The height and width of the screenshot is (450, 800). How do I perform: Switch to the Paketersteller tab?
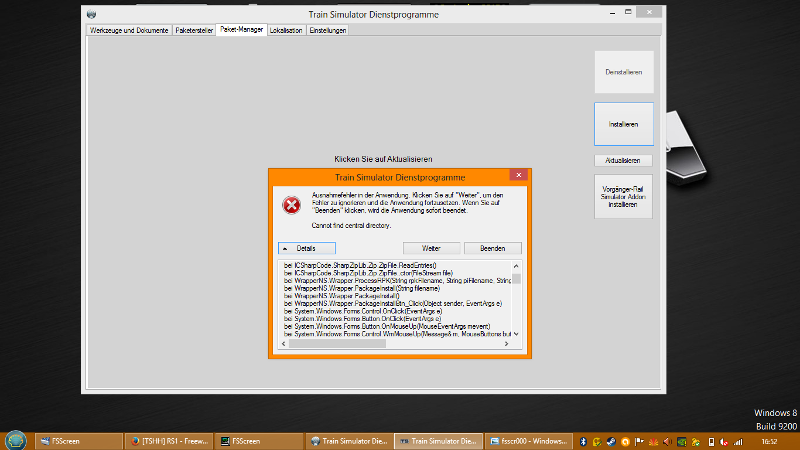coord(194,31)
